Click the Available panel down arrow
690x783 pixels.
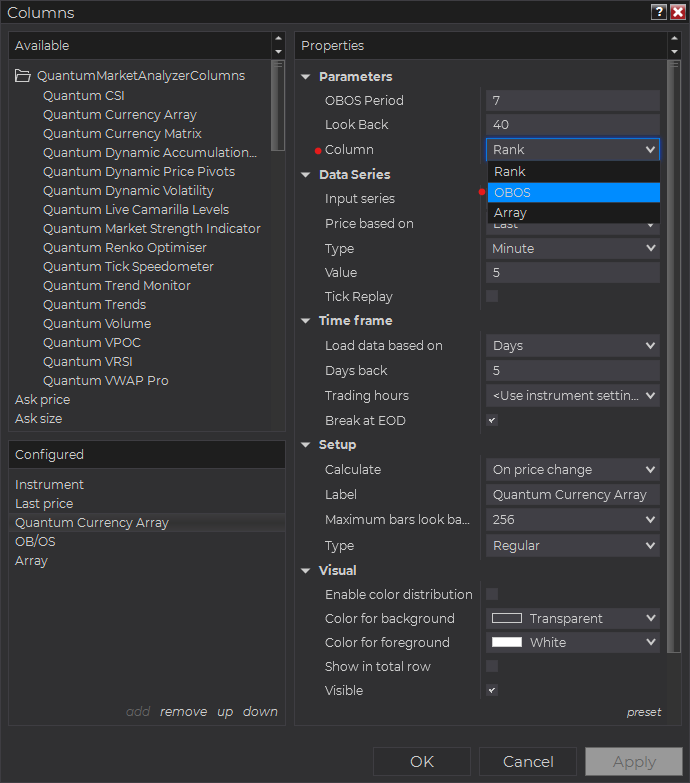[x=278, y=52]
